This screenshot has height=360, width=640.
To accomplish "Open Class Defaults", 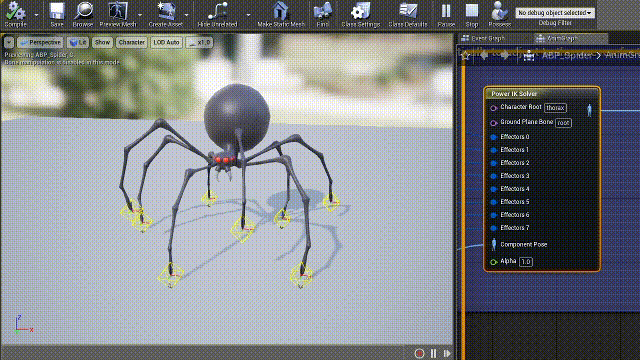I will pyautogui.click(x=408, y=14).
